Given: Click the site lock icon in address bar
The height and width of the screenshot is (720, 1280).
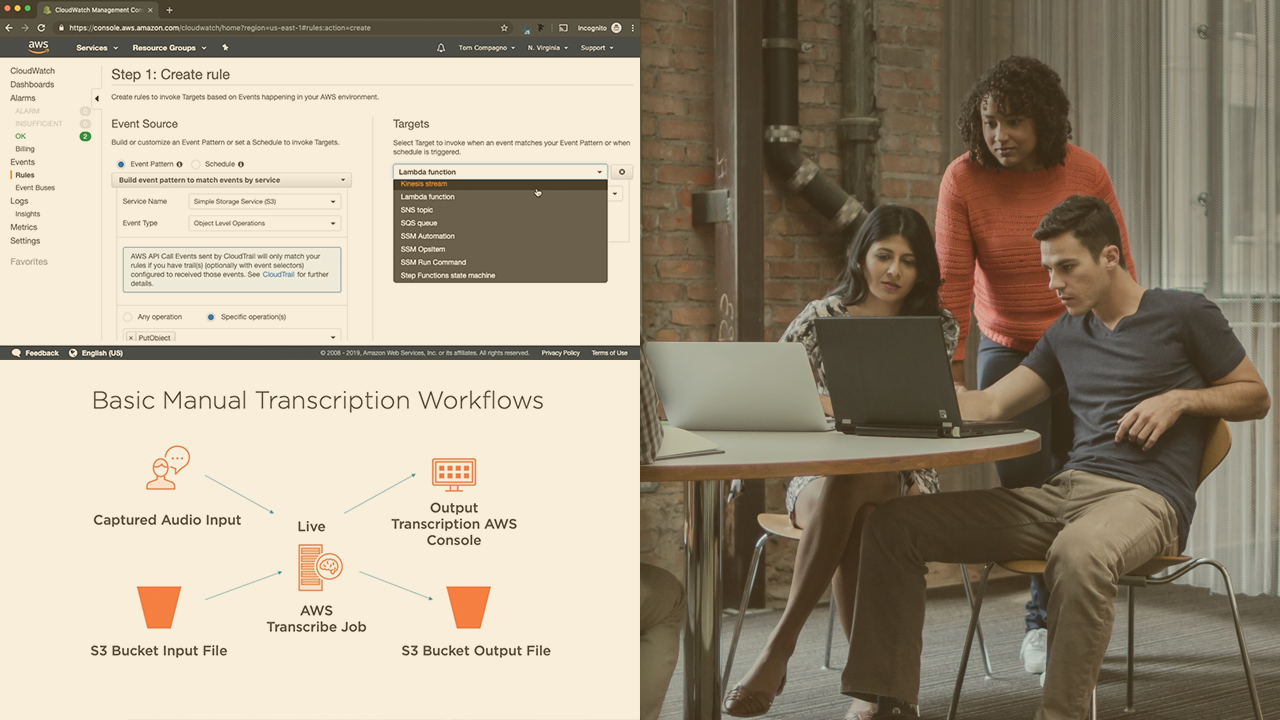Looking at the screenshot, I should [62, 28].
